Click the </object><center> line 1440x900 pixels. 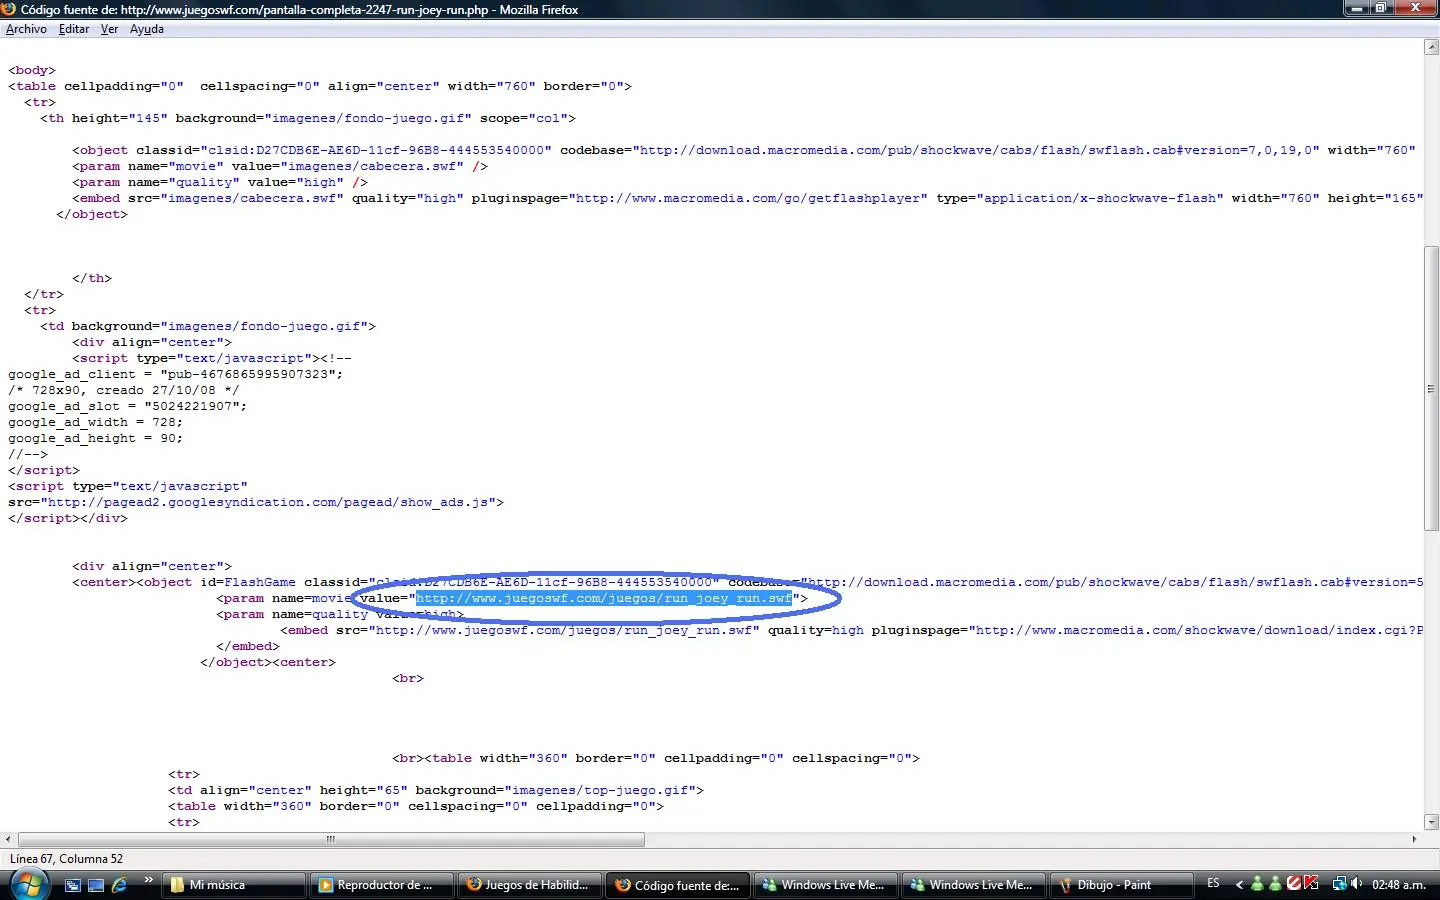point(268,662)
